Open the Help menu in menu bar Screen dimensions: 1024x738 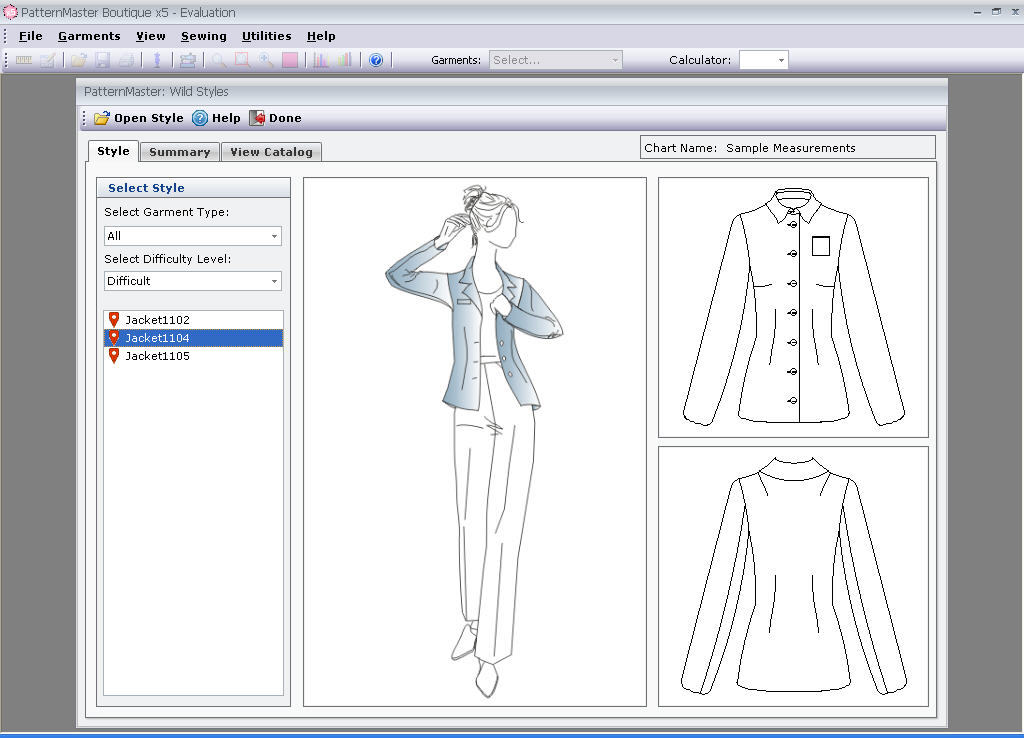coord(321,36)
